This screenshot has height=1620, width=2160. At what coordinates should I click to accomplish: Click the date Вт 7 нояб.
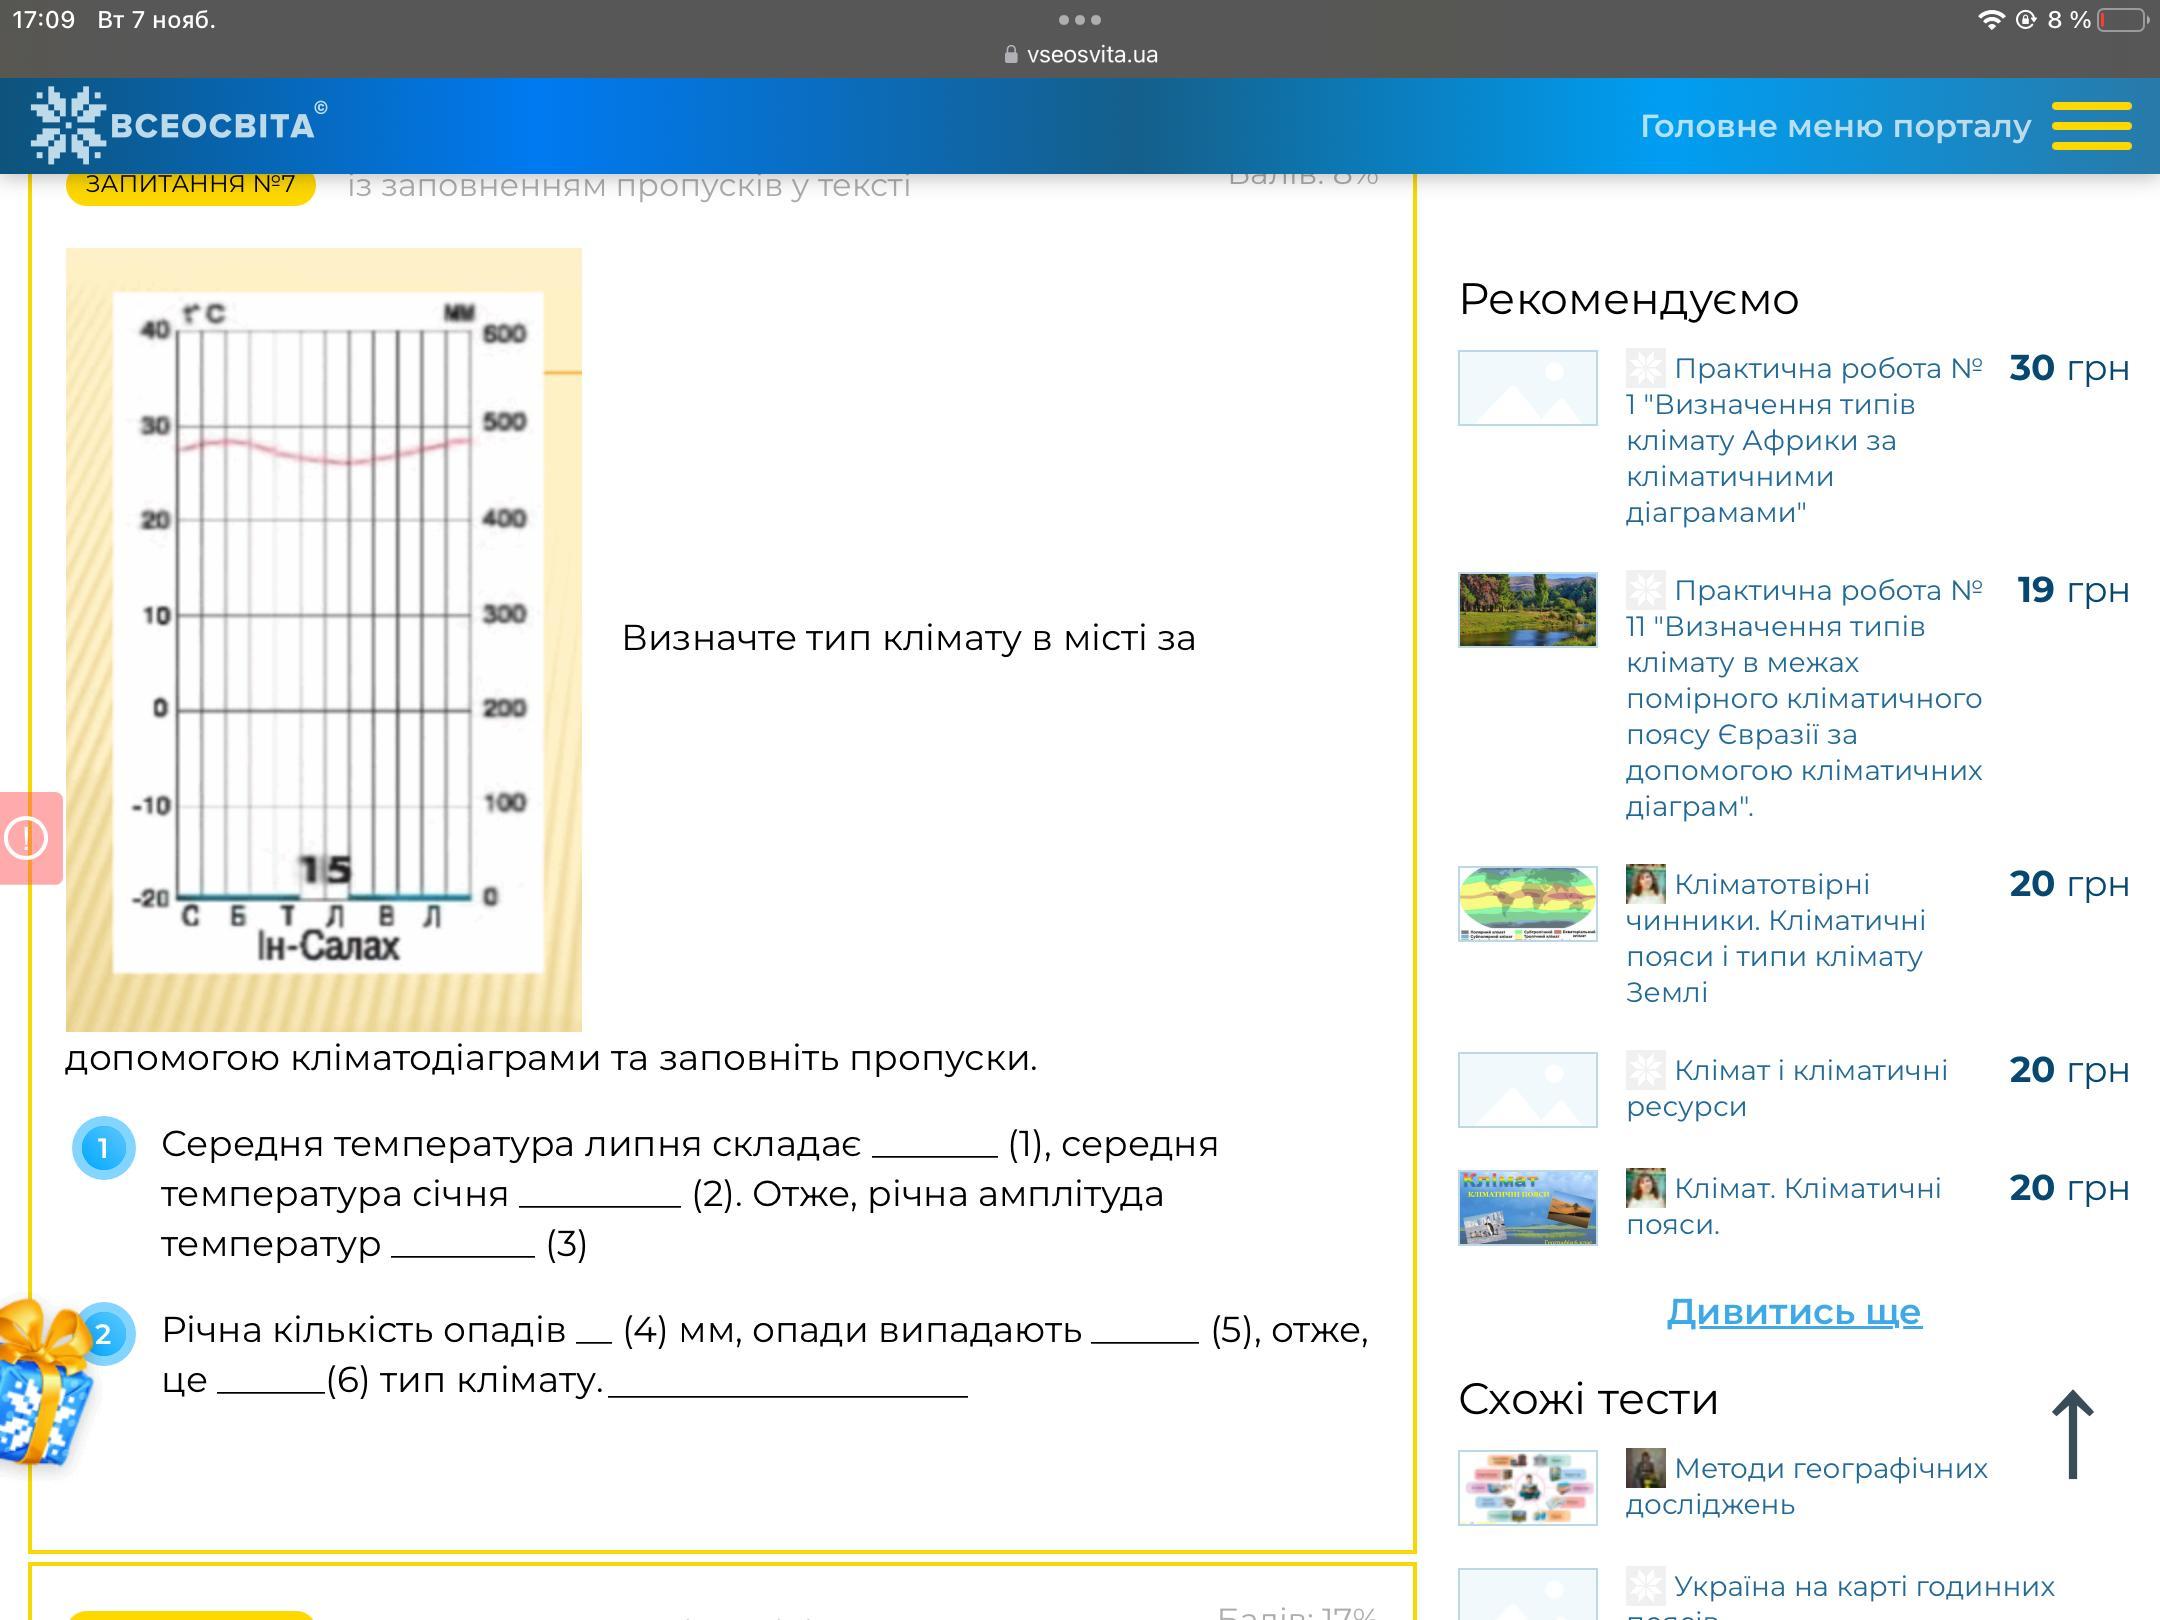click(157, 20)
